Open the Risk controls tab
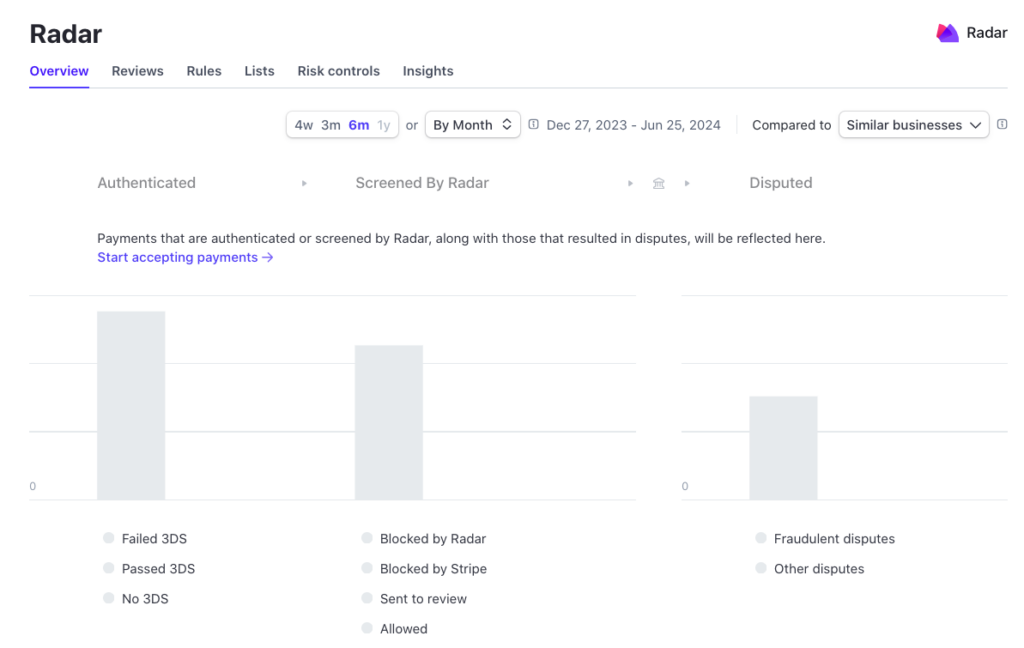1024x648 pixels. click(338, 71)
